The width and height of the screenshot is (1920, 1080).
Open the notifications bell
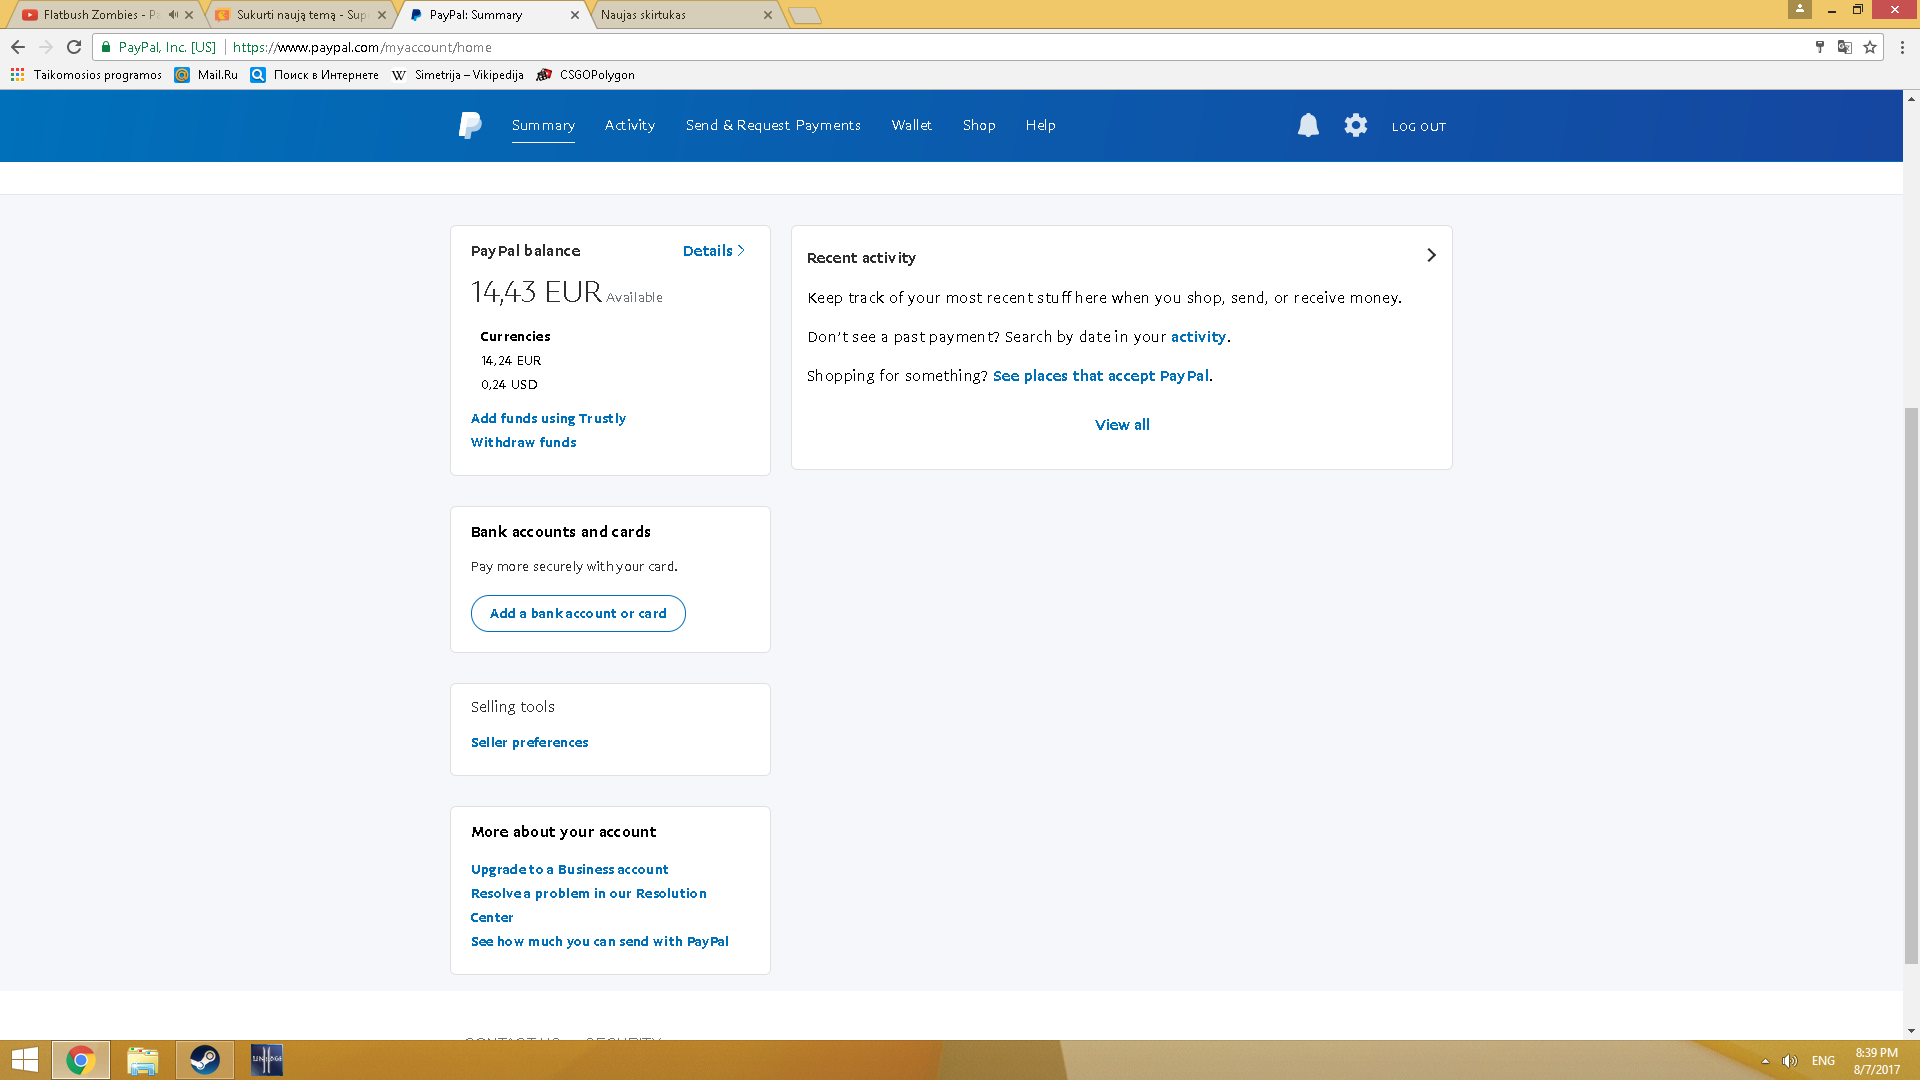click(1308, 125)
